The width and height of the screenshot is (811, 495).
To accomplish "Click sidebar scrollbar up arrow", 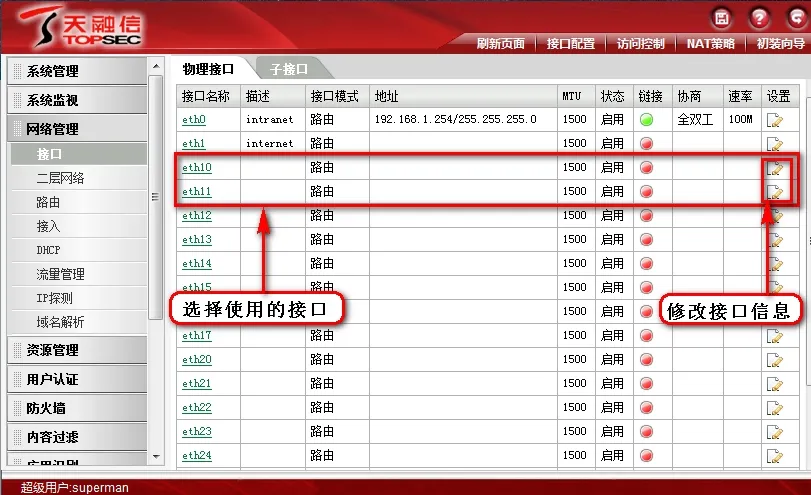I will [156, 66].
